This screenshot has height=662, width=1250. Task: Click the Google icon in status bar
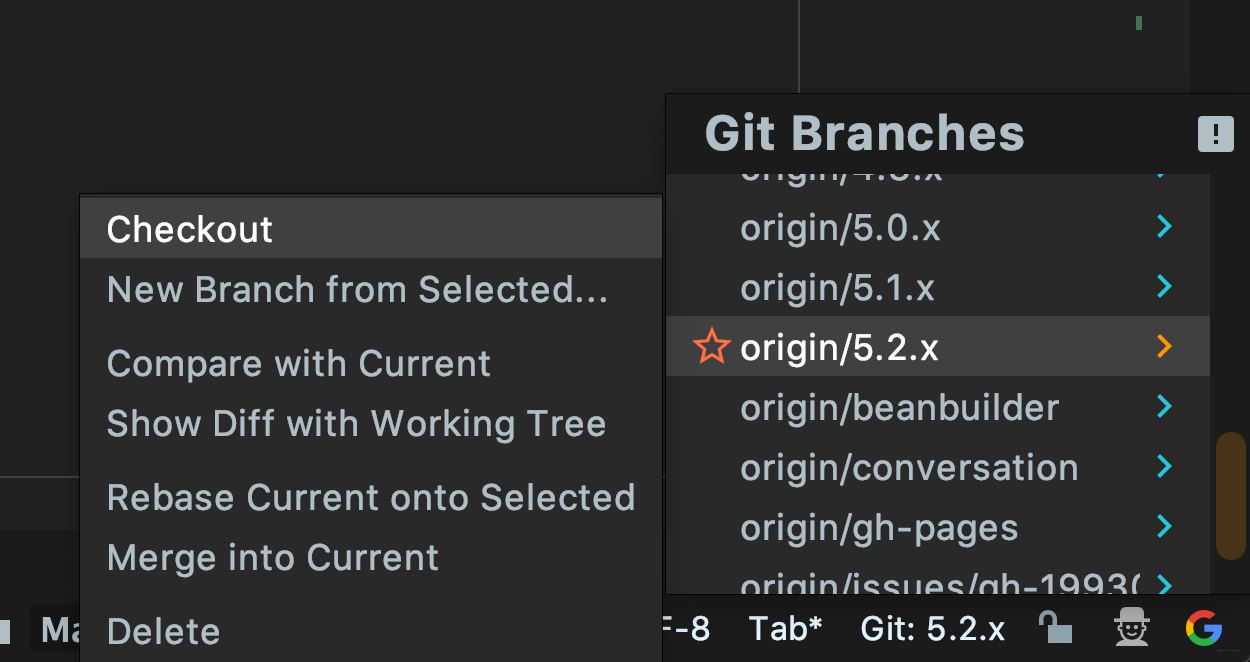click(x=1204, y=628)
